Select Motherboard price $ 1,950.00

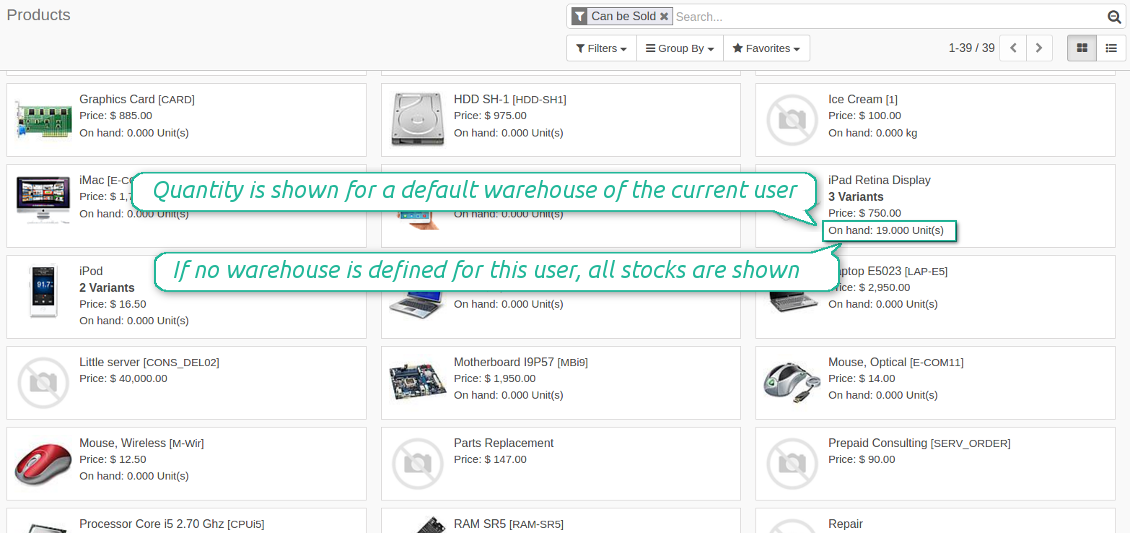[x=494, y=378]
